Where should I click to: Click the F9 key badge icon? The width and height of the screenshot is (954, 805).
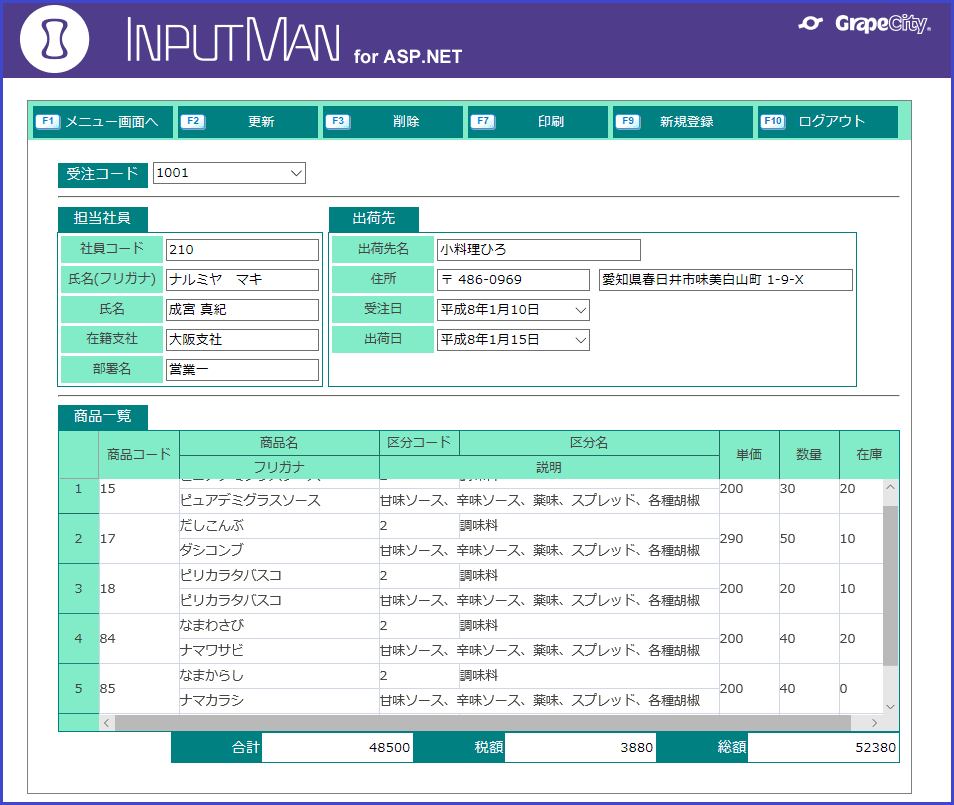coord(627,121)
